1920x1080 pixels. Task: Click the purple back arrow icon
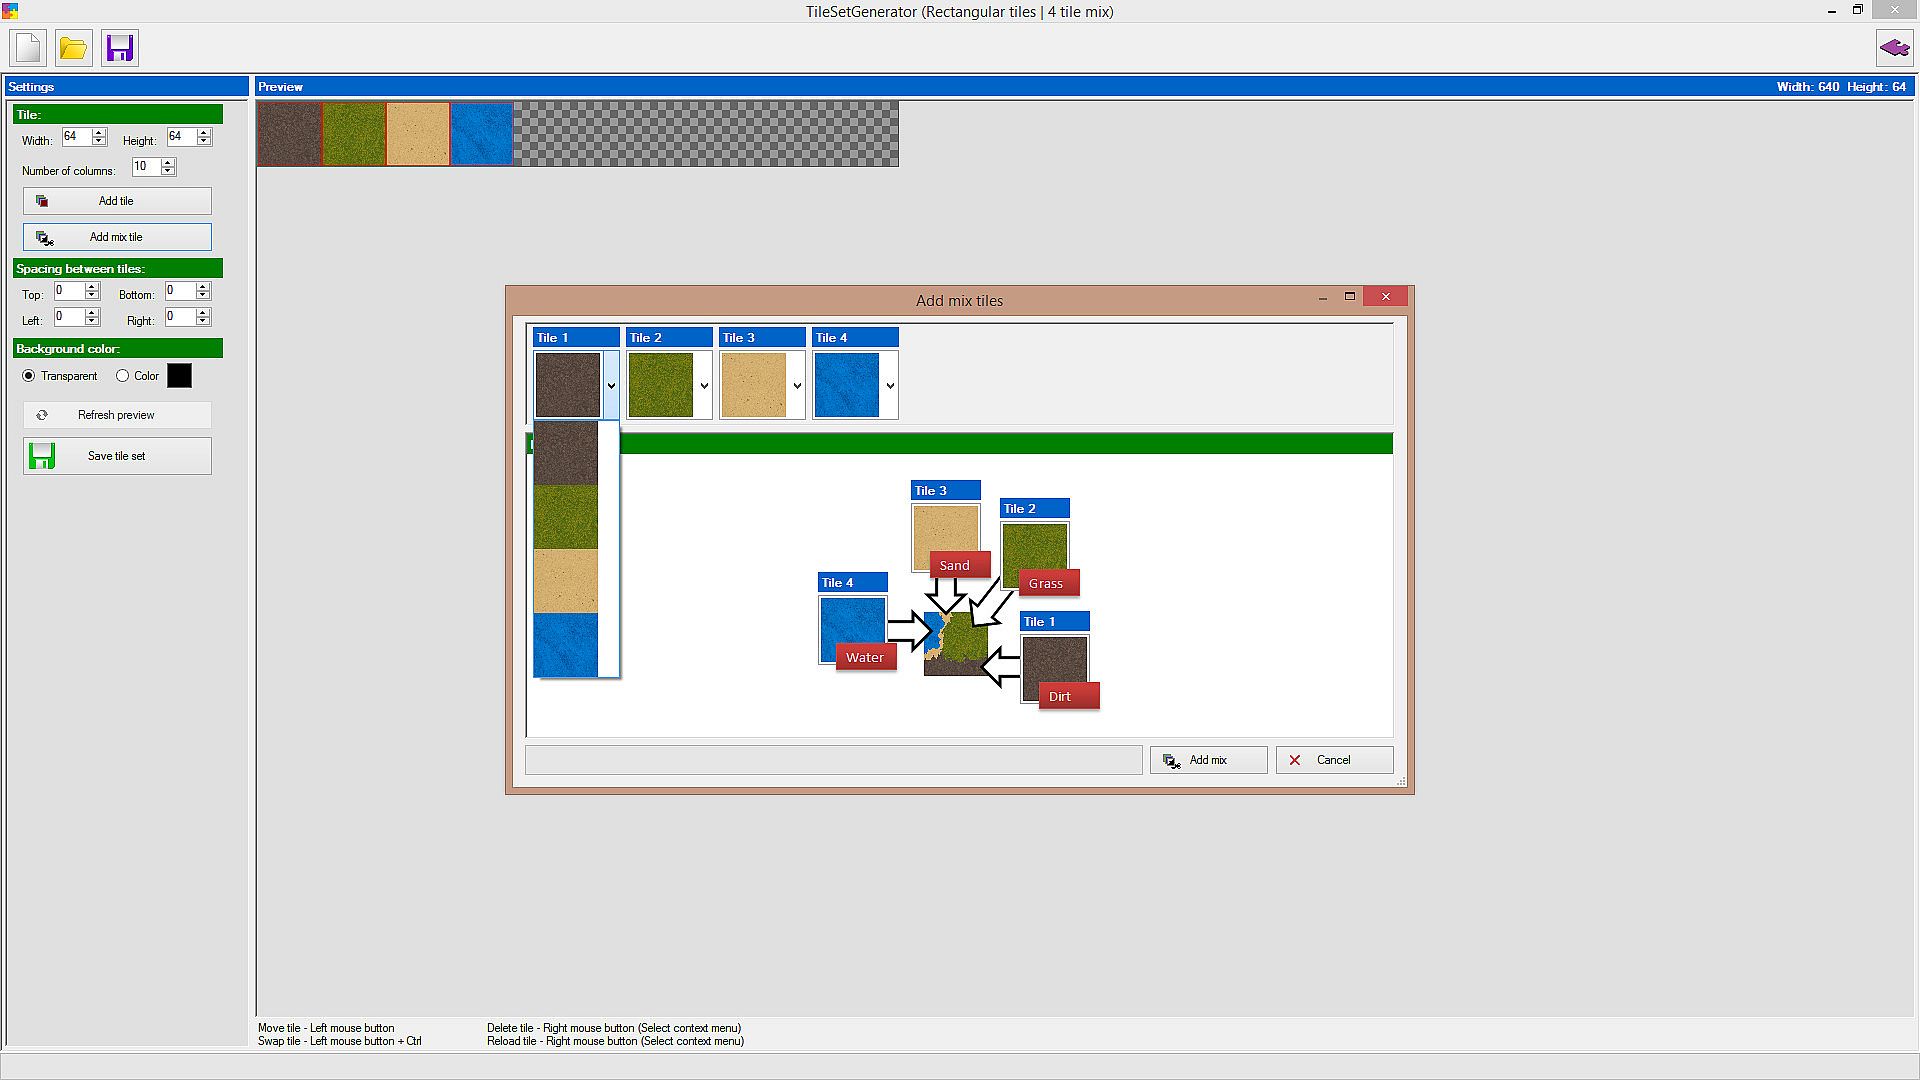(x=1894, y=48)
